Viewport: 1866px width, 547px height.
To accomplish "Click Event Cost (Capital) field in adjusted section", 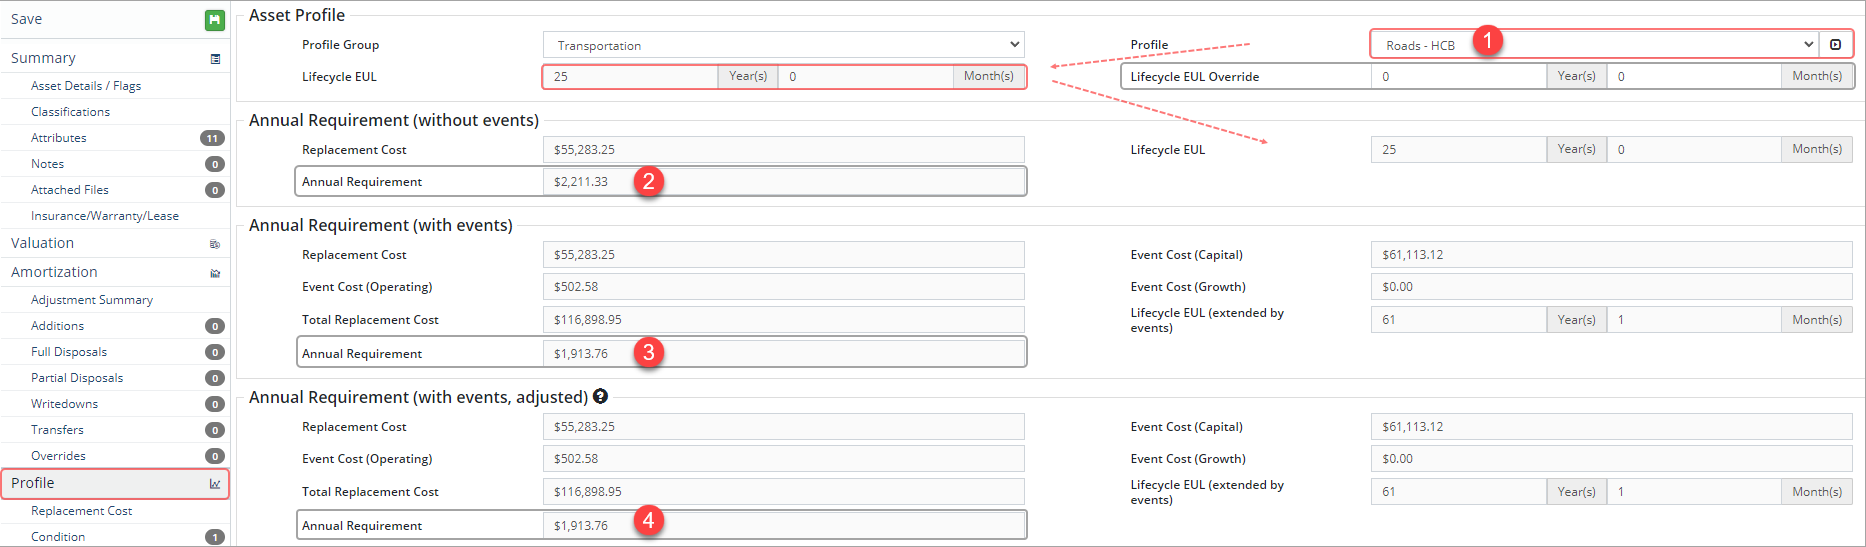I will 1612,427.
